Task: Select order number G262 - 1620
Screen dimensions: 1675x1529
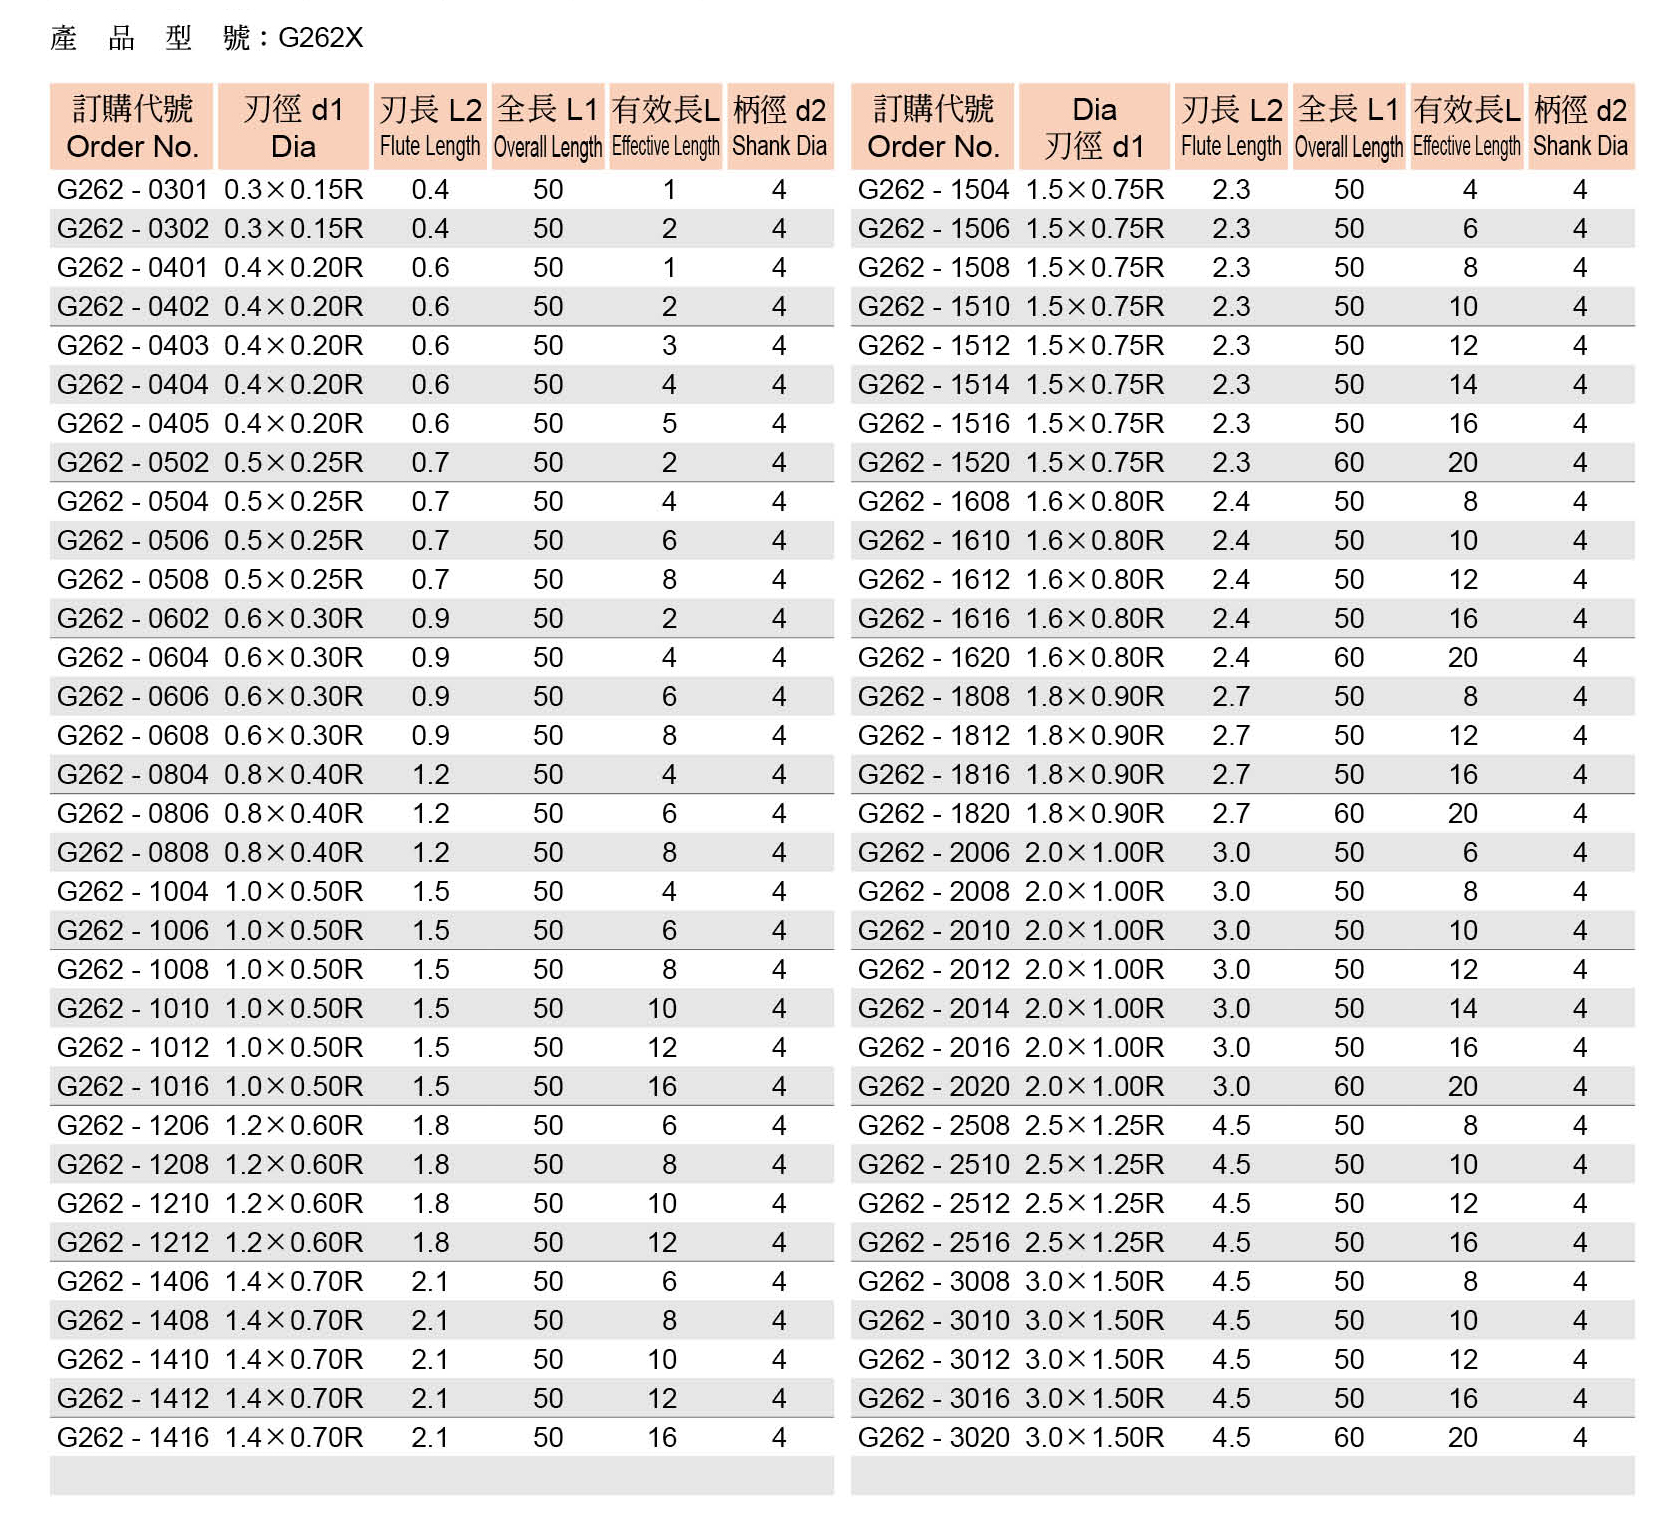Action: click(934, 658)
